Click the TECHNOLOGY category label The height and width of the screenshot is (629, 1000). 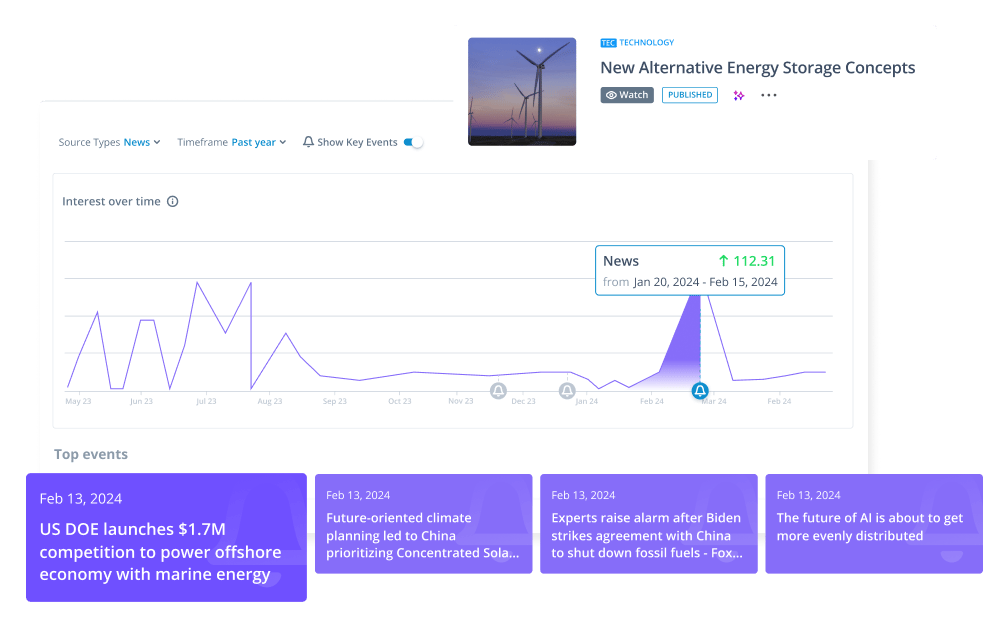[x=647, y=43]
